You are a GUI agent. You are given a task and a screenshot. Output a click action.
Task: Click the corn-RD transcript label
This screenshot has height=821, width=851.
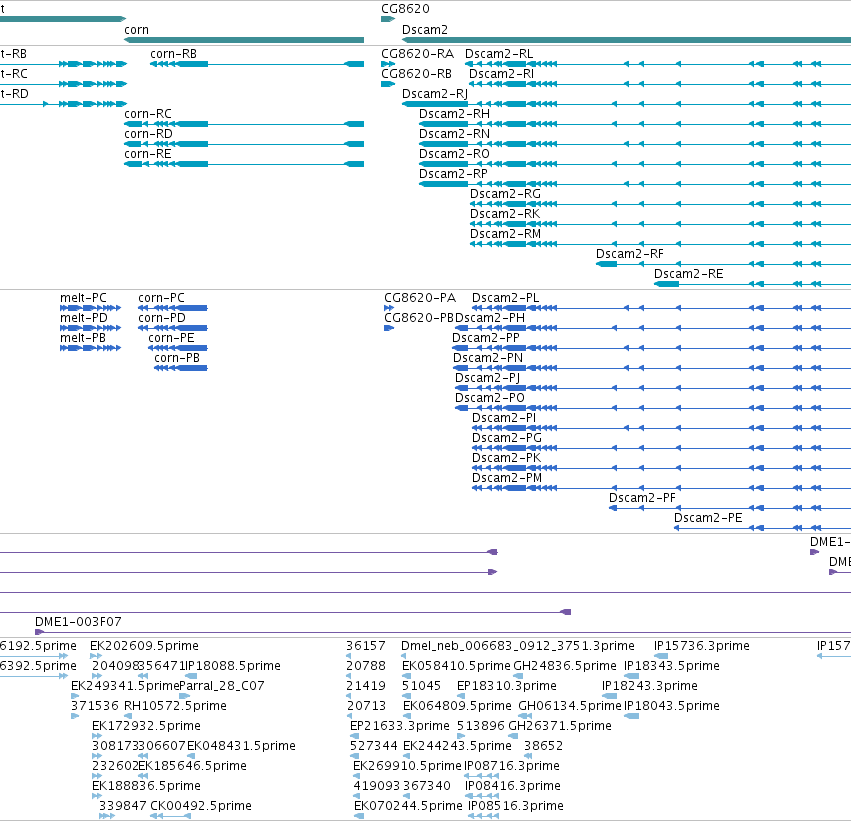[149, 134]
